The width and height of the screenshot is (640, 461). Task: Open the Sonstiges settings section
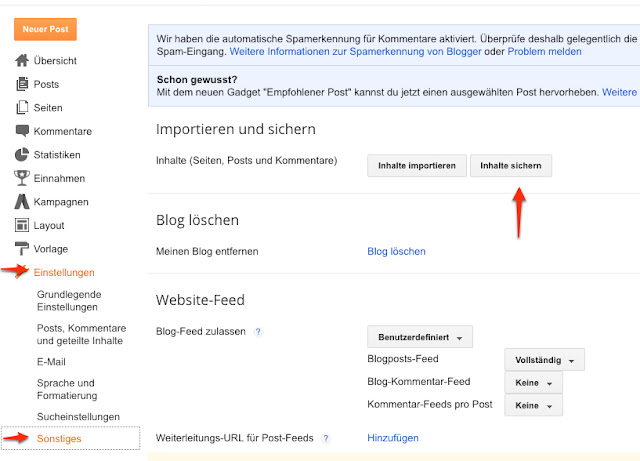pos(59,438)
